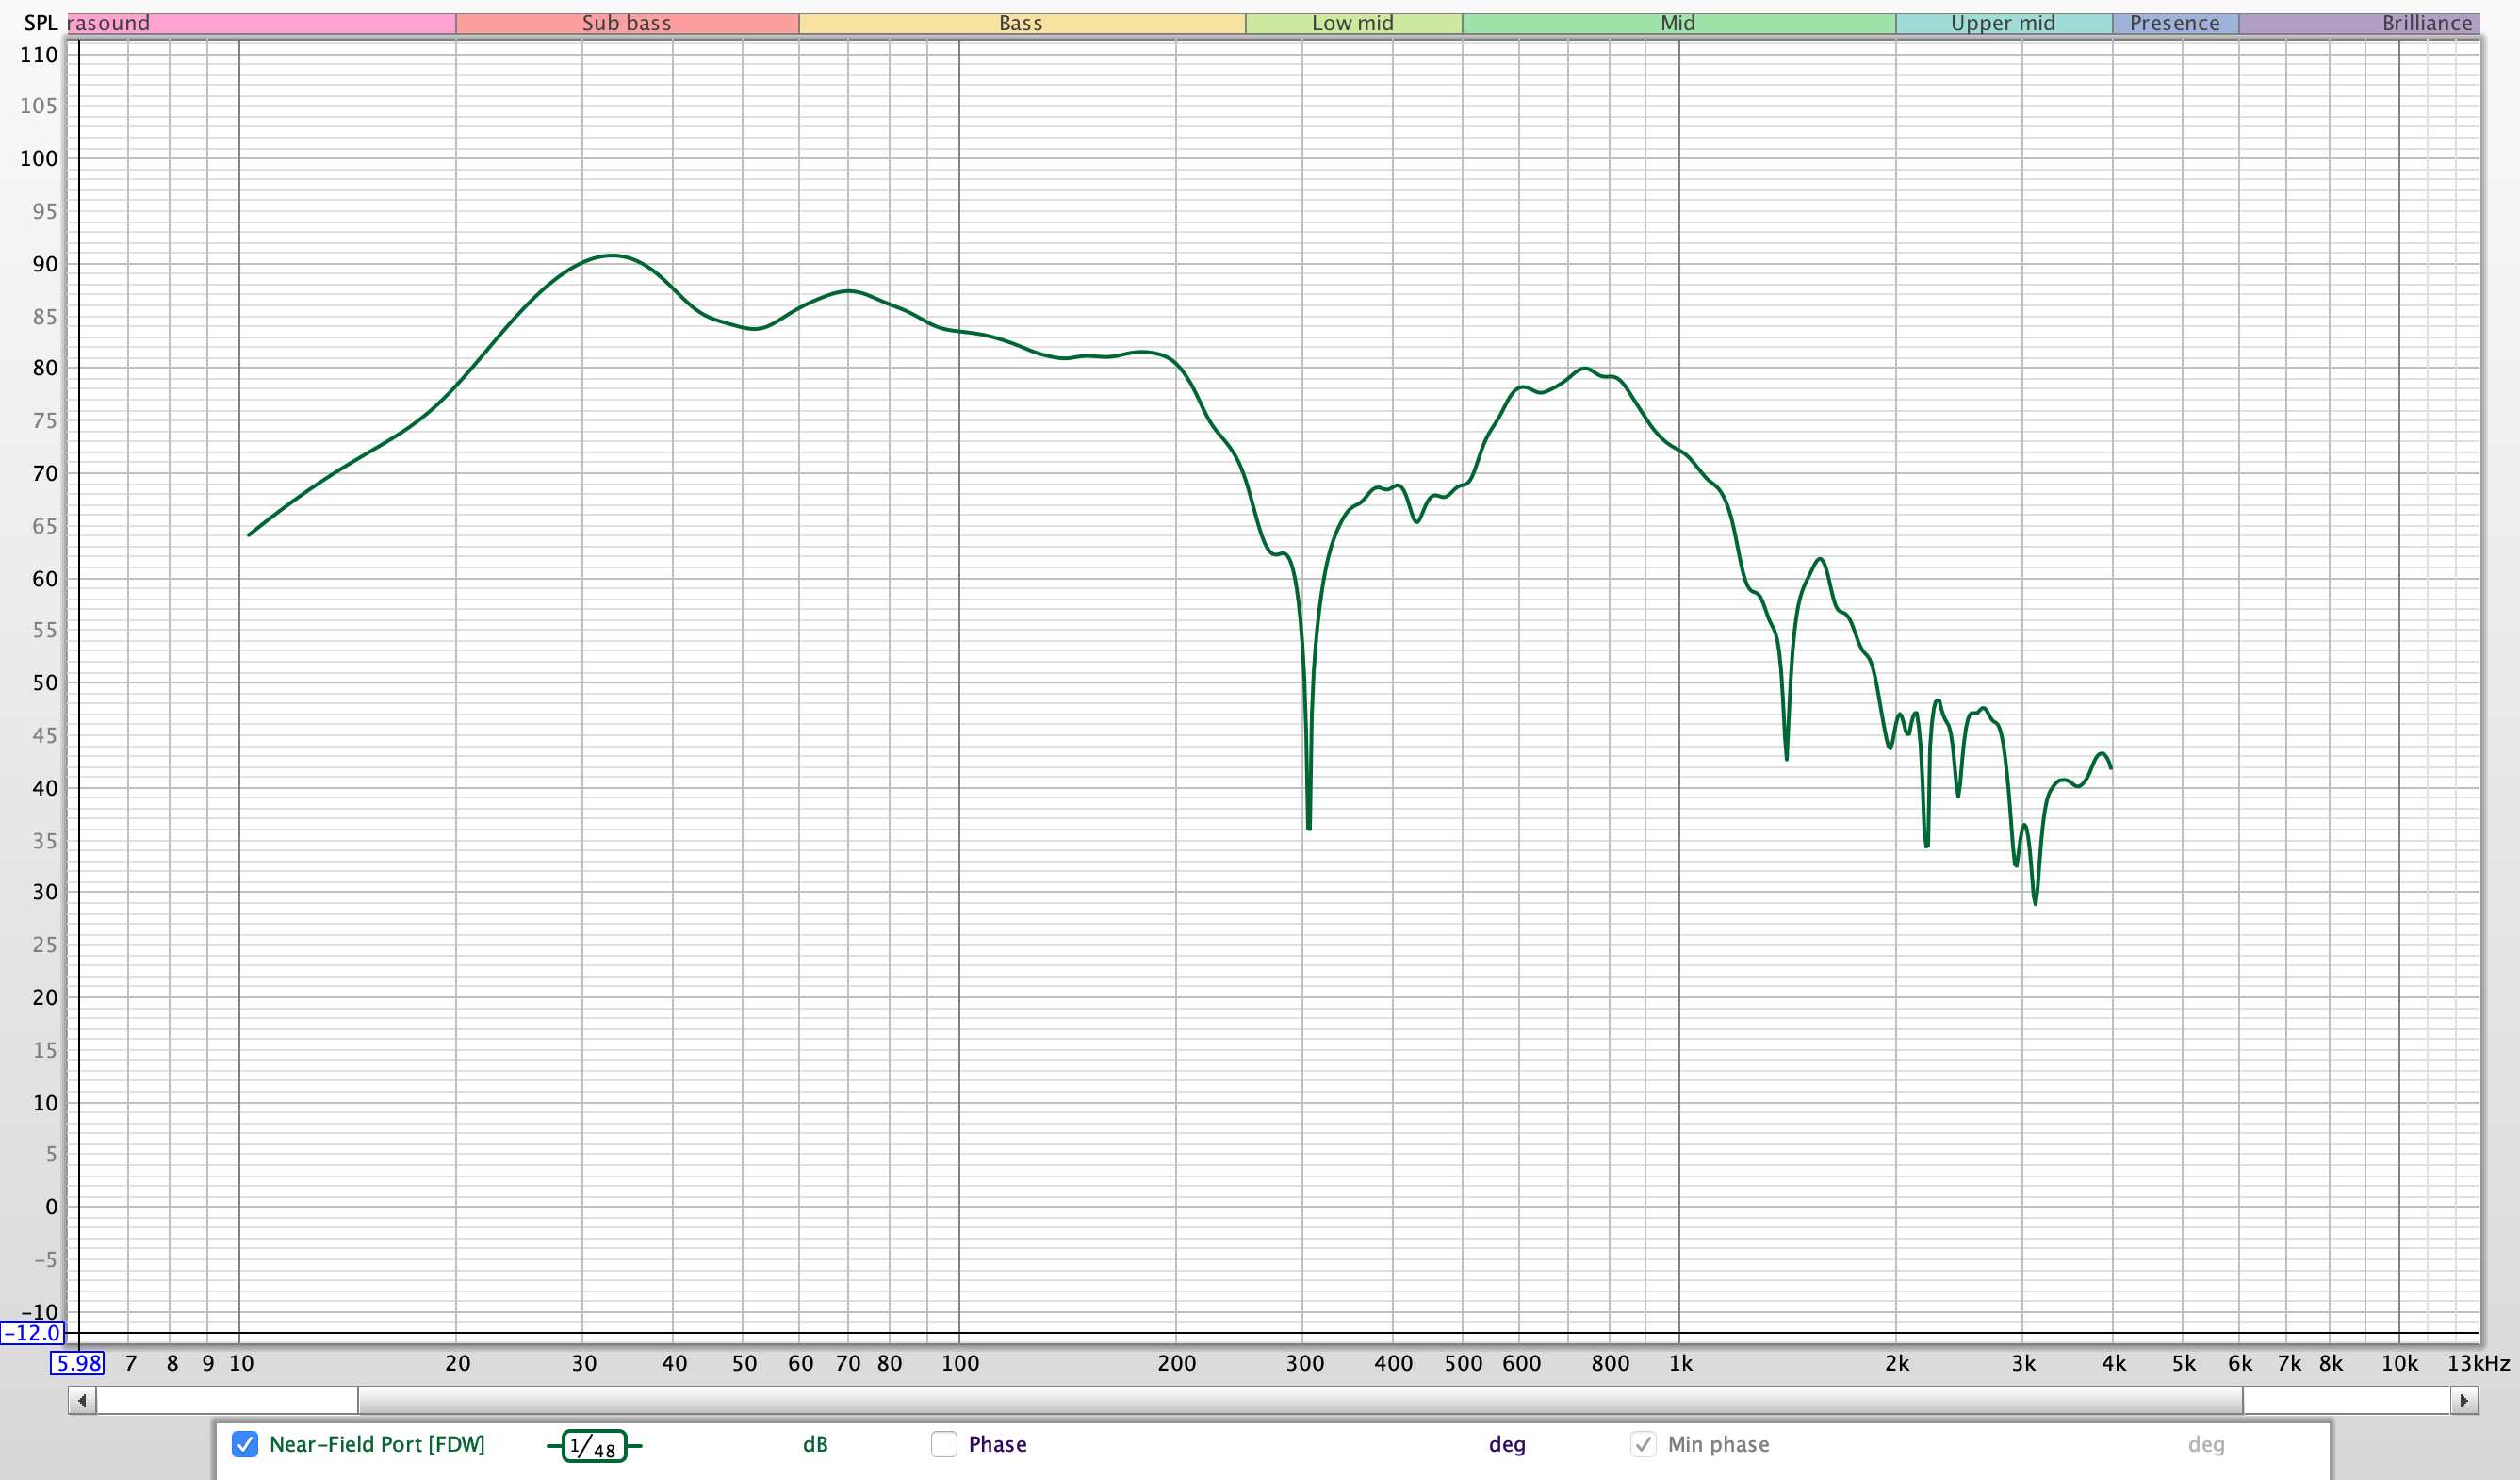Click the 20 frequency axis label
Image resolution: width=2520 pixels, height=1480 pixels.
(458, 1363)
